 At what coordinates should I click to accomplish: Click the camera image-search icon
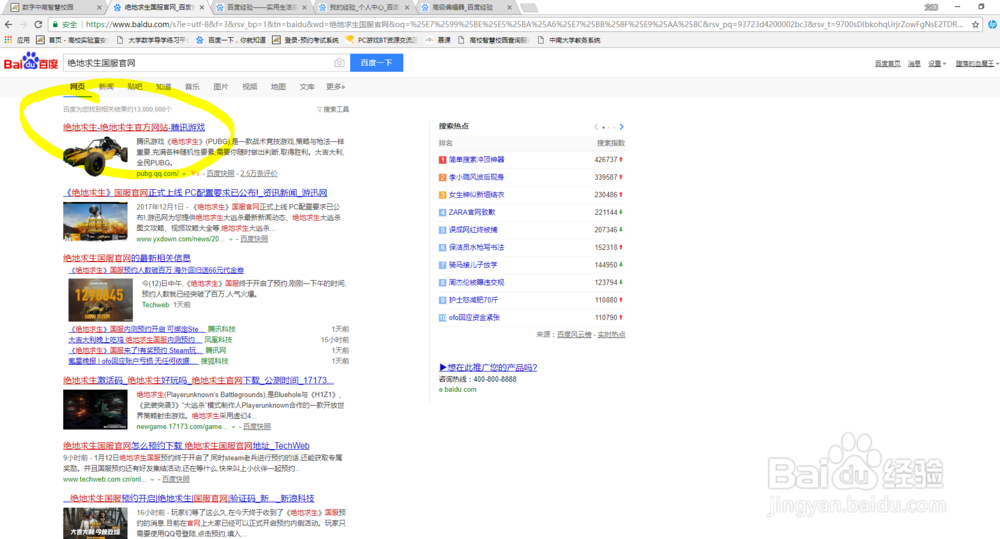pos(339,63)
